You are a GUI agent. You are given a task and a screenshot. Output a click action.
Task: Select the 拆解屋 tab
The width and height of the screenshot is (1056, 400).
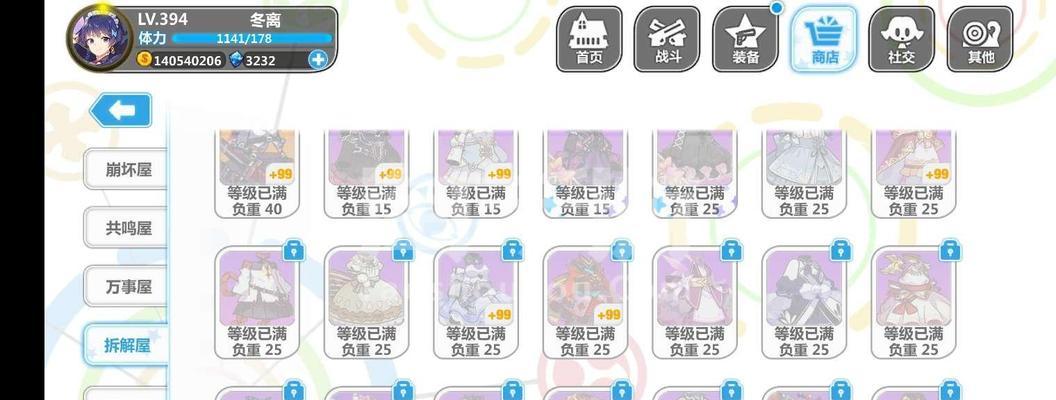point(126,345)
